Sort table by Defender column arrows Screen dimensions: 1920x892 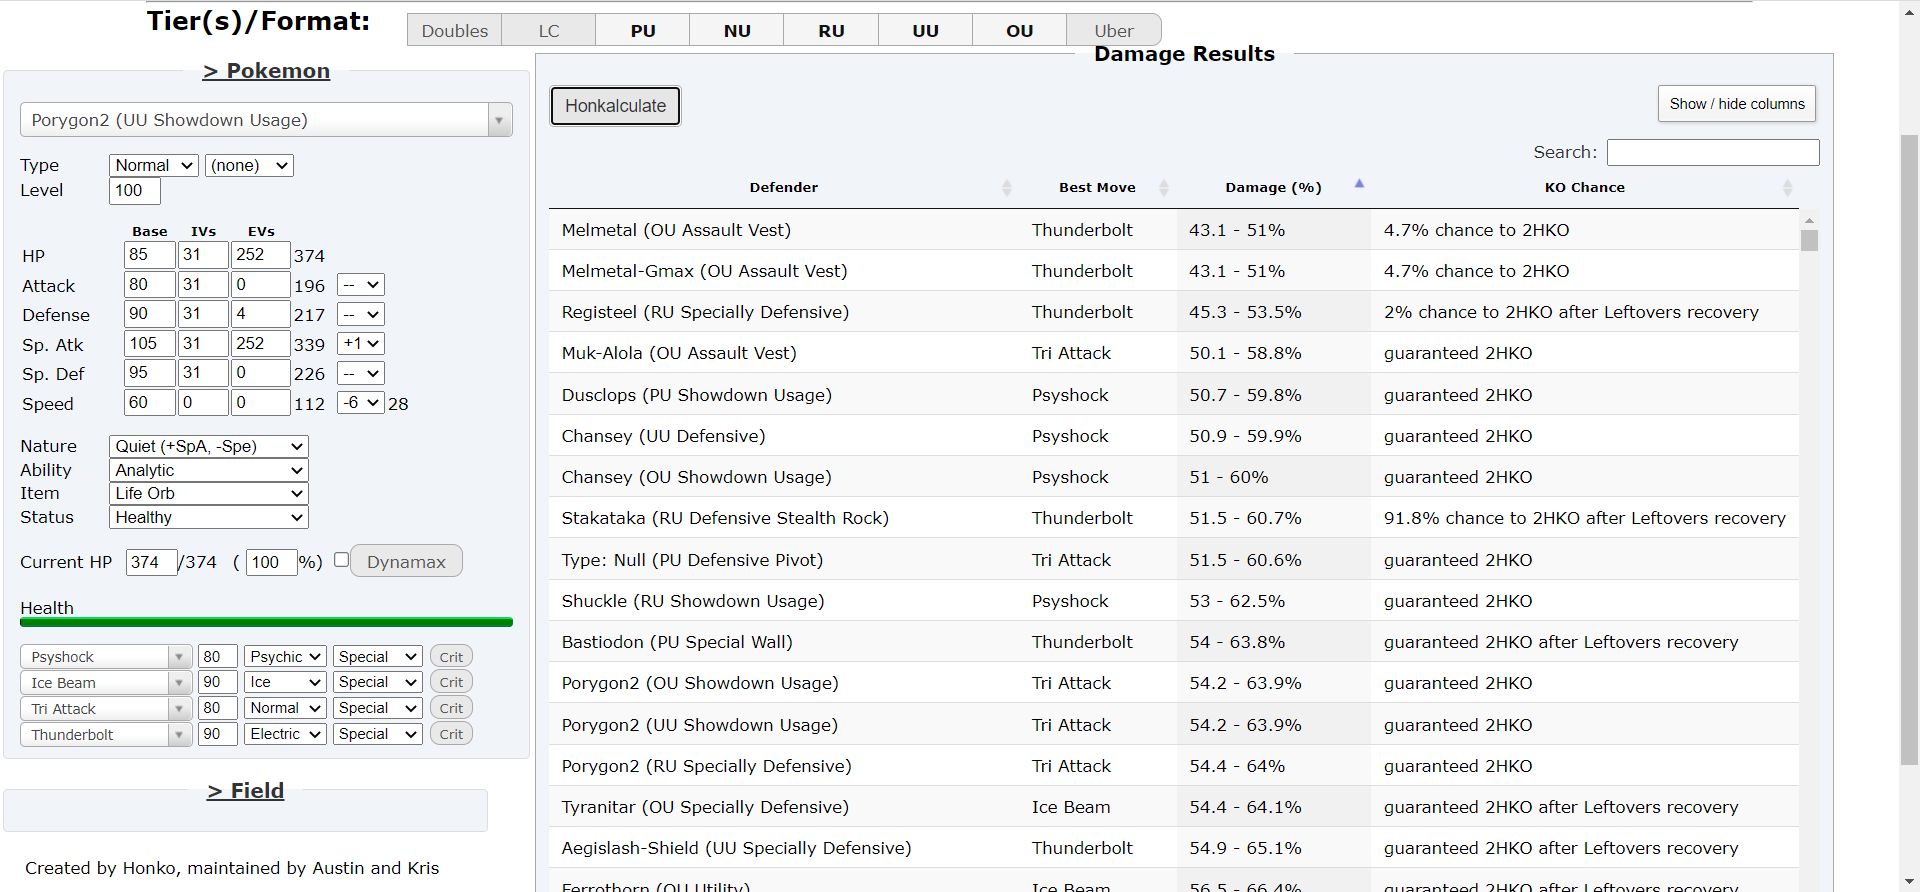click(1006, 188)
